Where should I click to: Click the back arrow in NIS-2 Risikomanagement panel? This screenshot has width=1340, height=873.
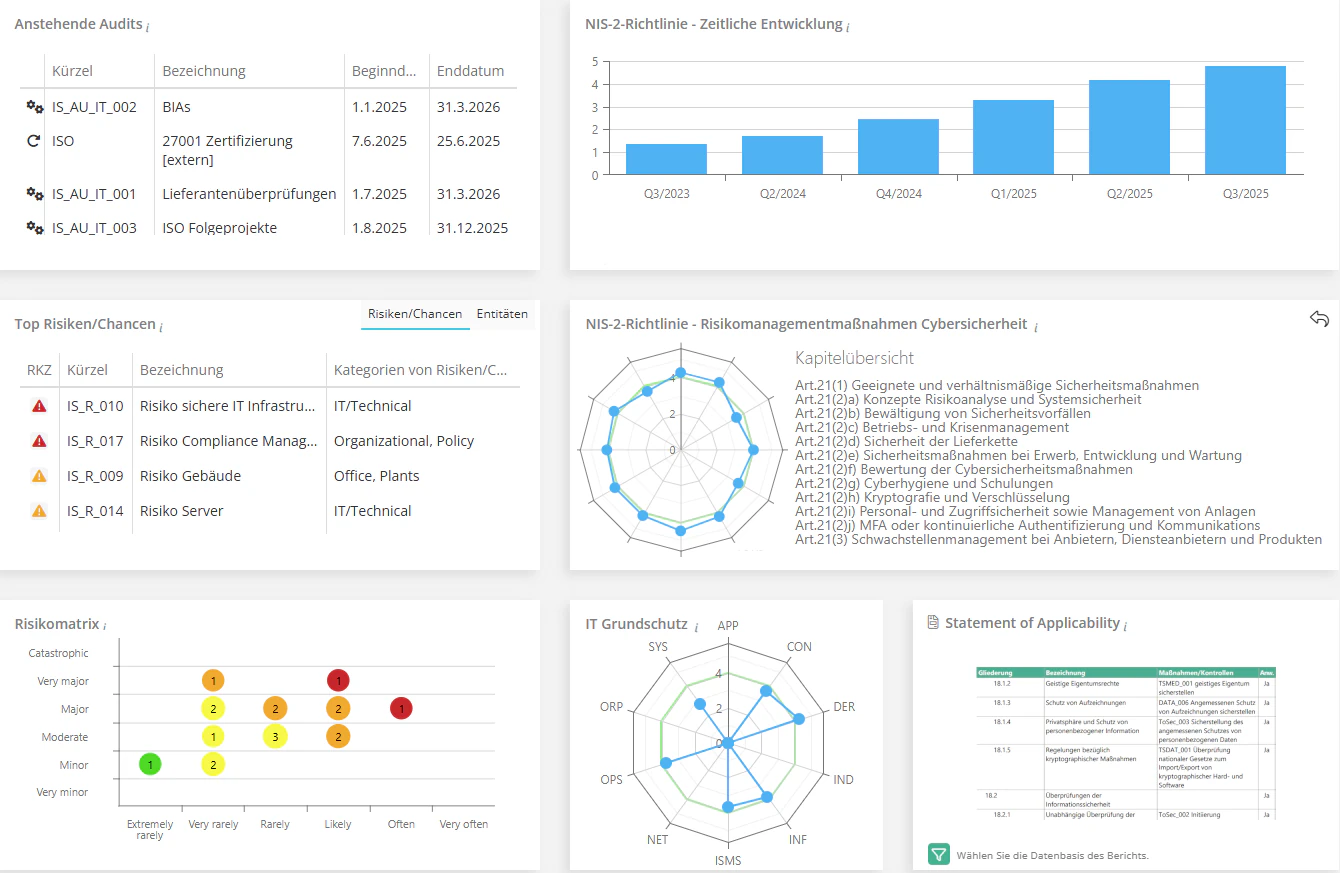click(1319, 319)
